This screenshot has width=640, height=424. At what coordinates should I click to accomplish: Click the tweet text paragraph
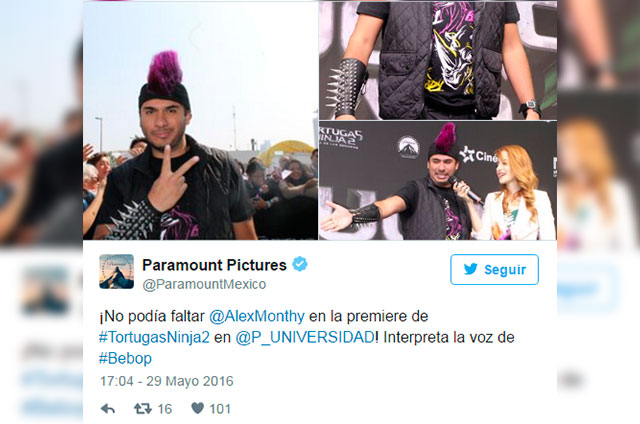(307, 337)
